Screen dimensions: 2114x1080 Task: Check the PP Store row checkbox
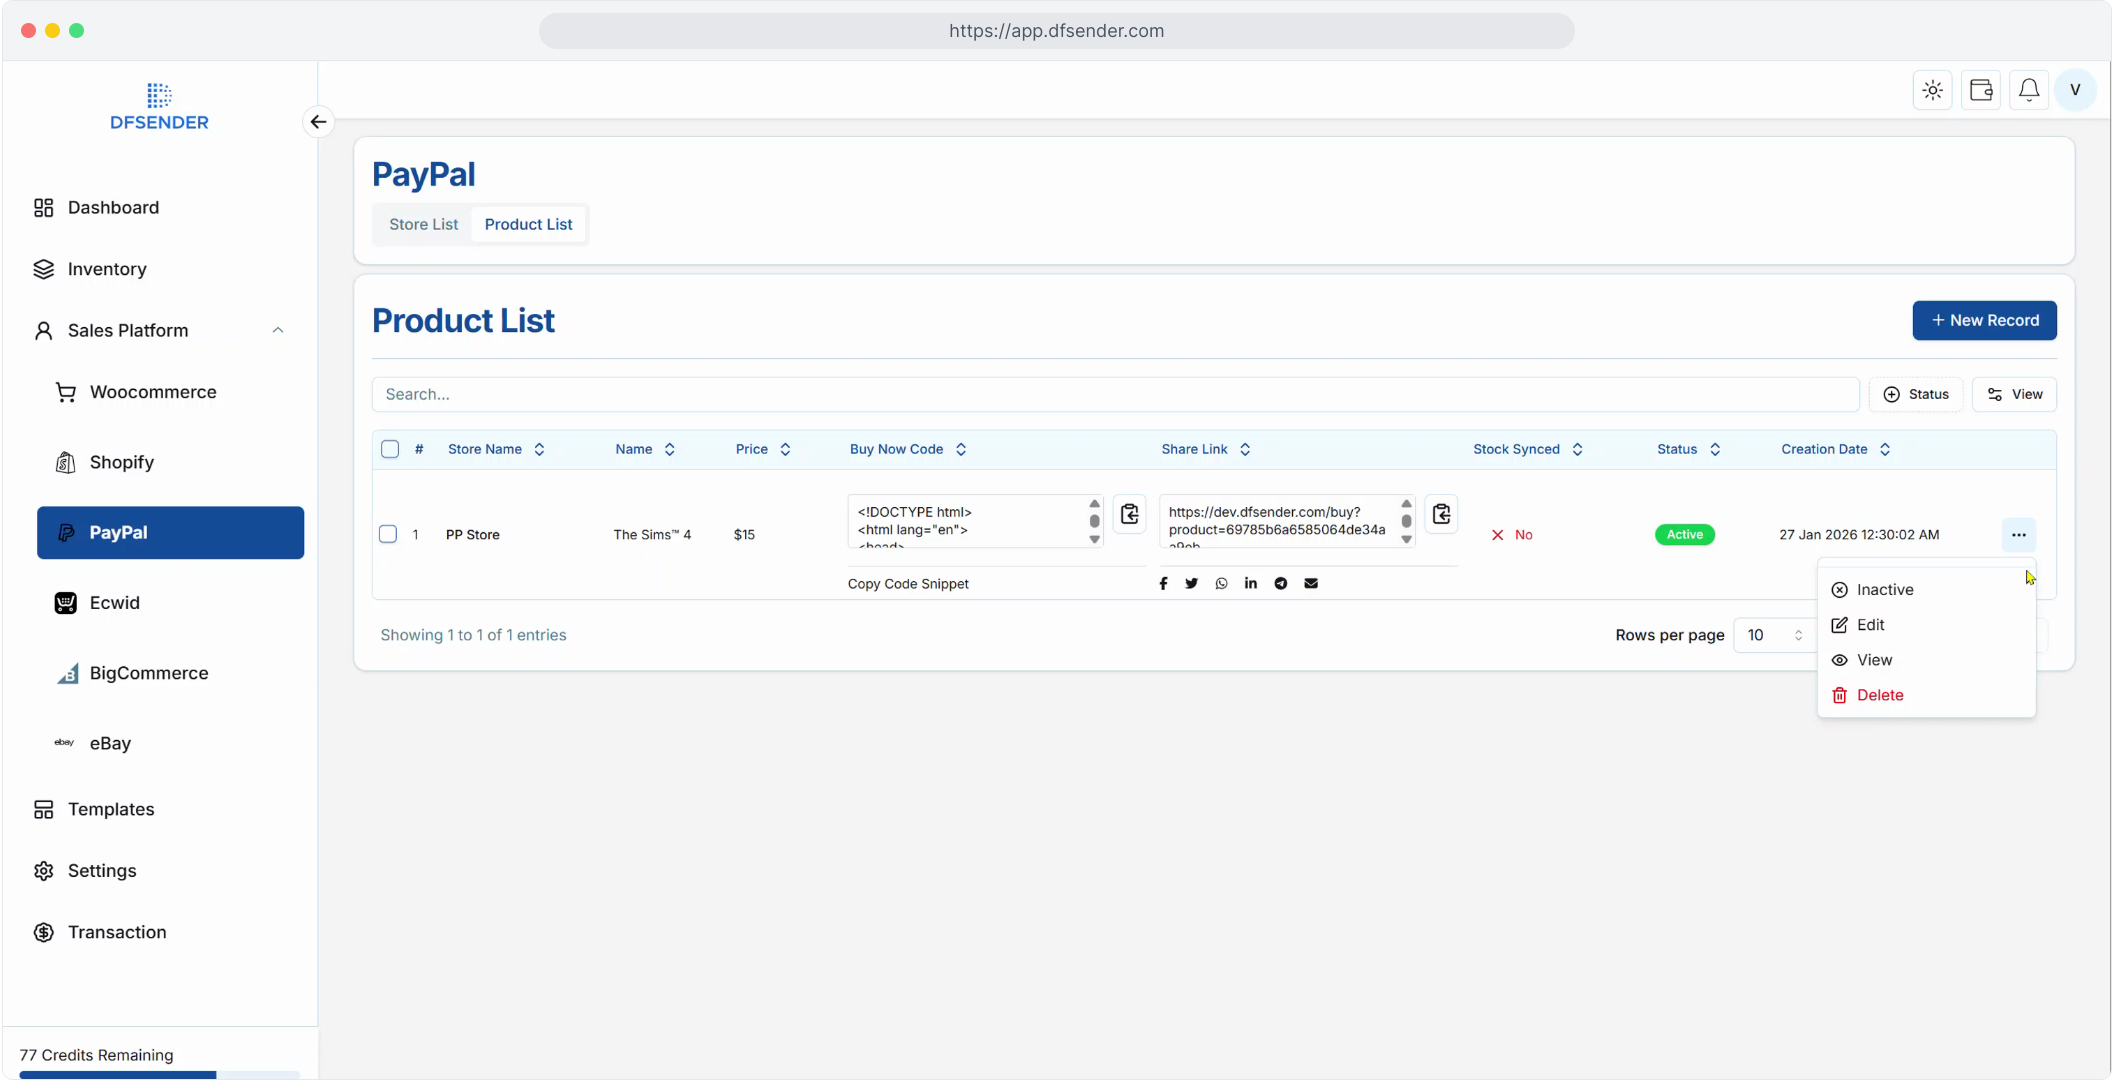click(x=388, y=535)
